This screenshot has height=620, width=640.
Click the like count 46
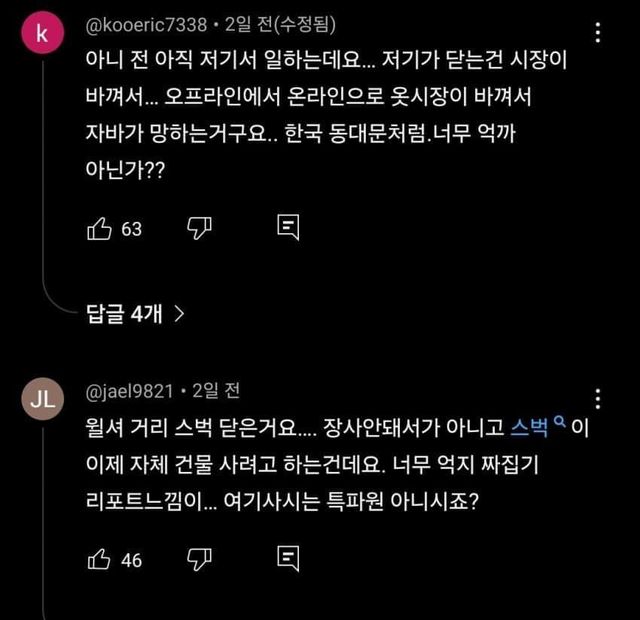pos(131,560)
